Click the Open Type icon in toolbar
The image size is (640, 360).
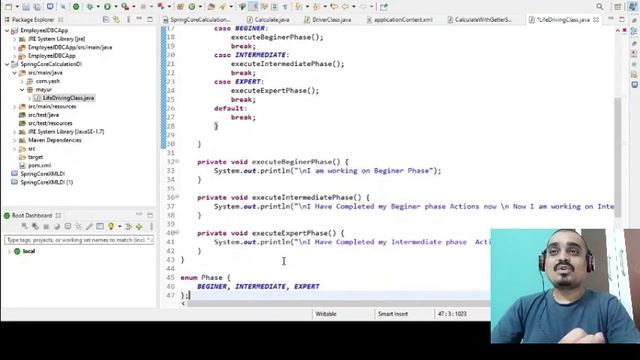point(211,7)
